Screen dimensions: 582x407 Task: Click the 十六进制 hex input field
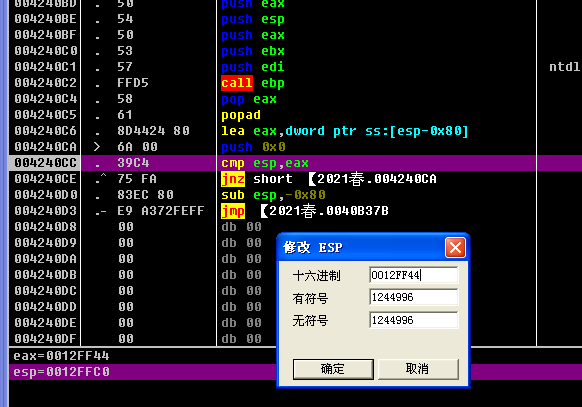(414, 275)
